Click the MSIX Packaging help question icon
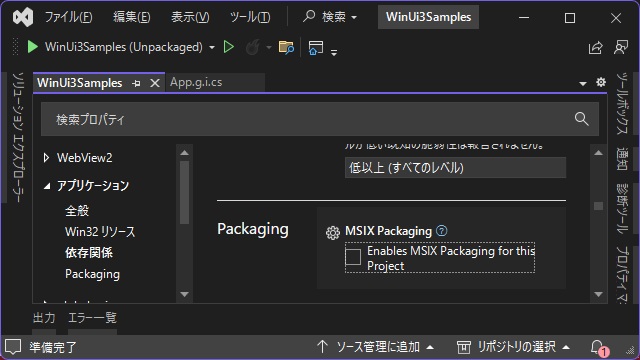The height and width of the screenshot is (360, 640). [x=442, y=231]
